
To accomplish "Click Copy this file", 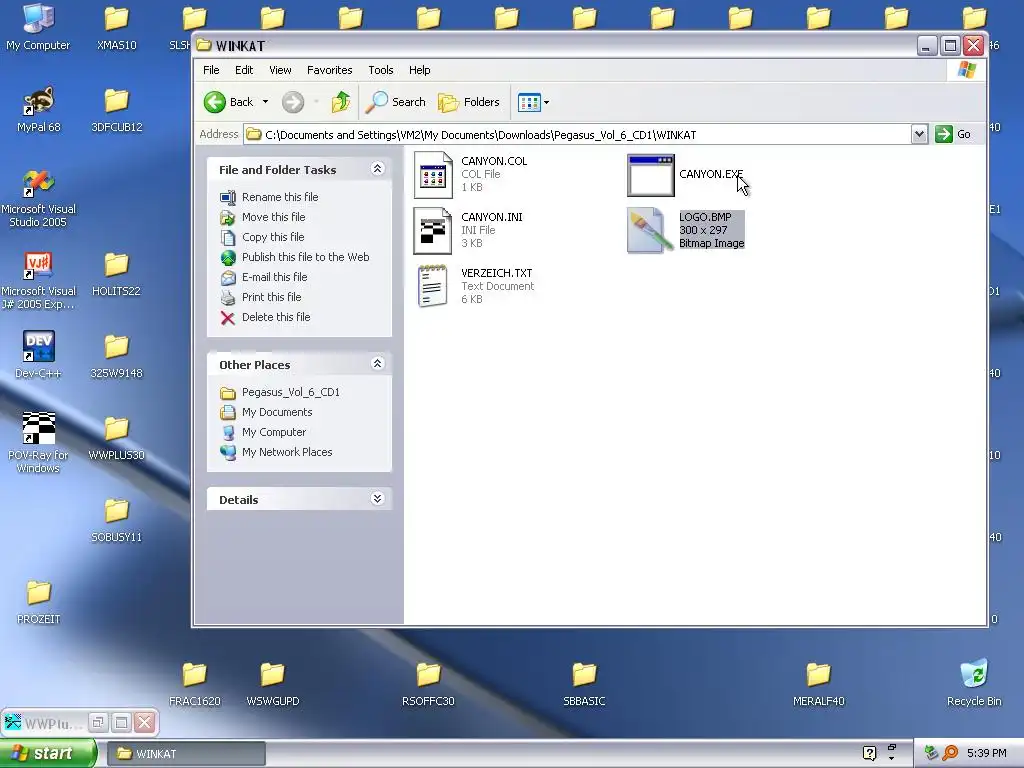I will [x=273, y=237].
